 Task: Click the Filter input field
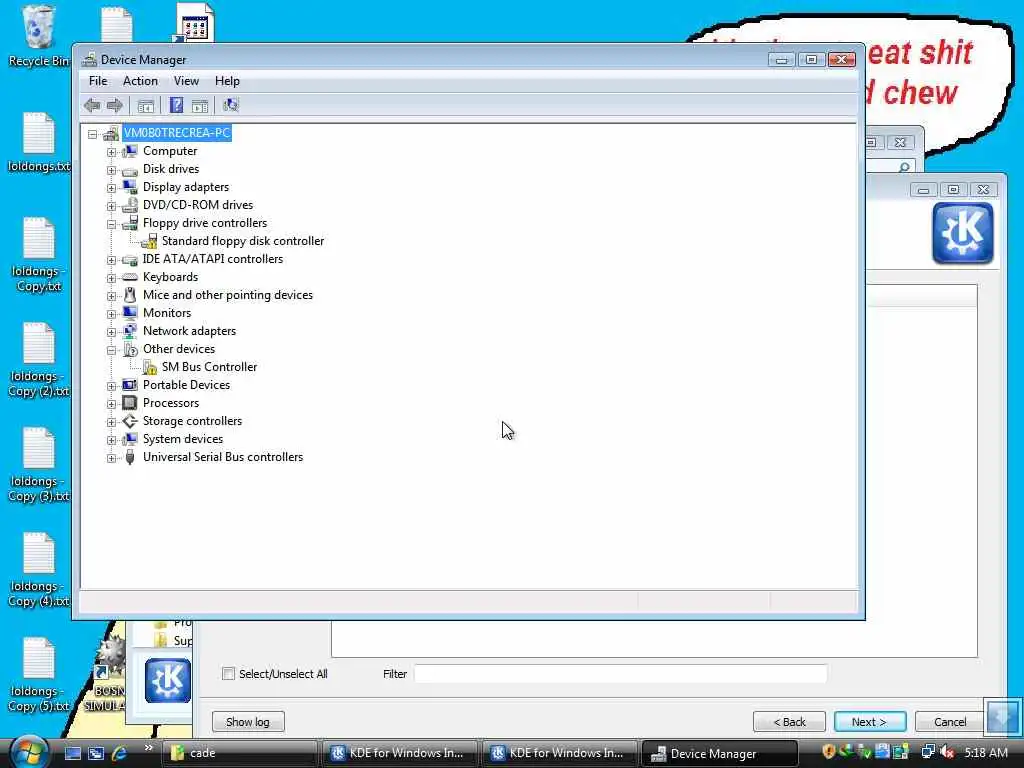[x=620, y=673]
